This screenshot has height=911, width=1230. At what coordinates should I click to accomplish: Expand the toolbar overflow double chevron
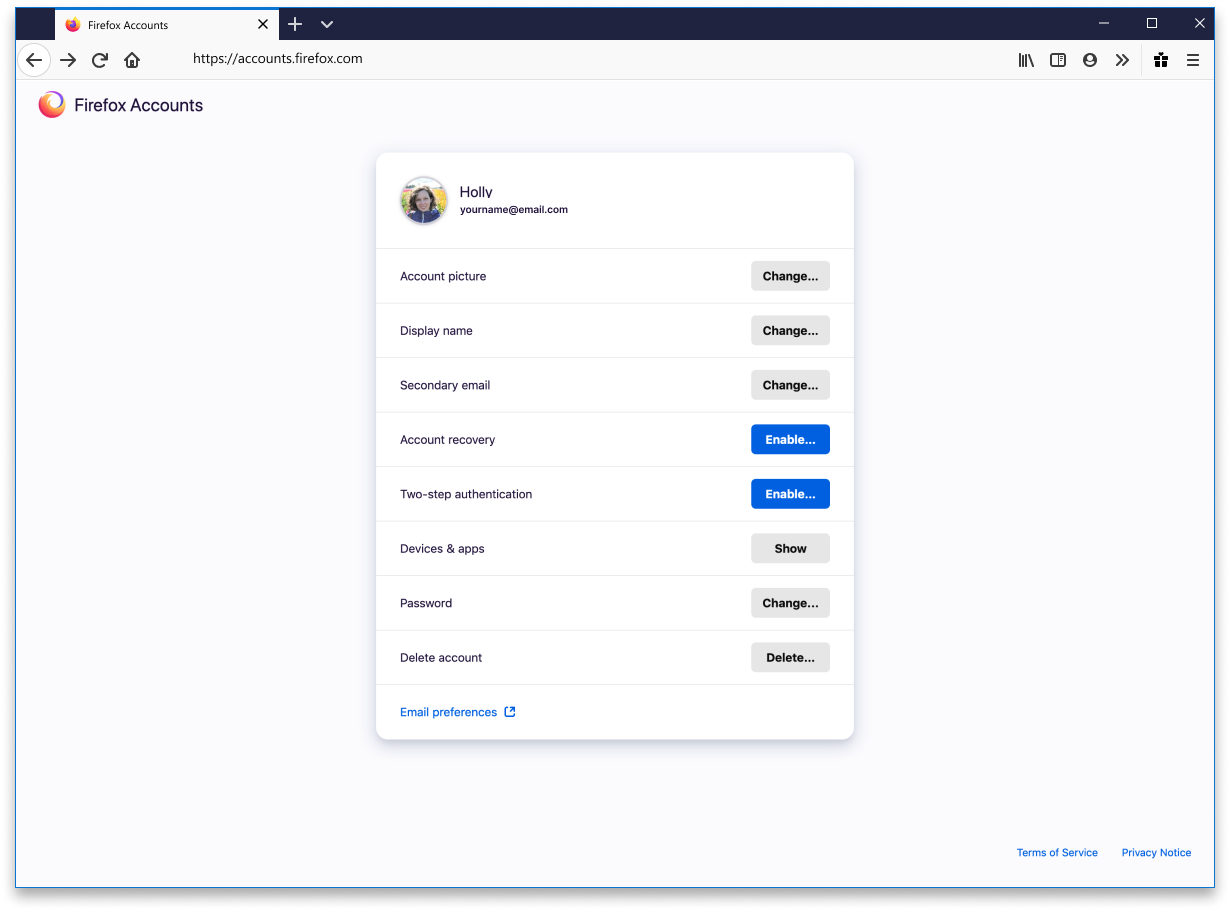[1122, 60]
